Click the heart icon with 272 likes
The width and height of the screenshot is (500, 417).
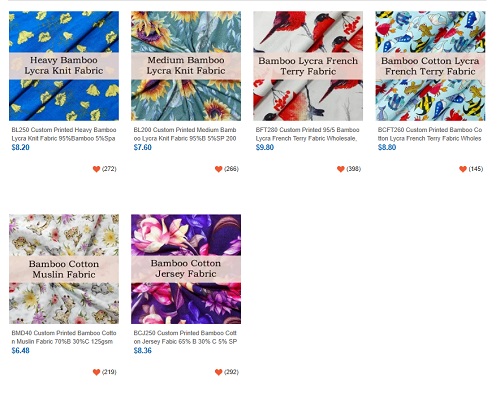[96, 169]
